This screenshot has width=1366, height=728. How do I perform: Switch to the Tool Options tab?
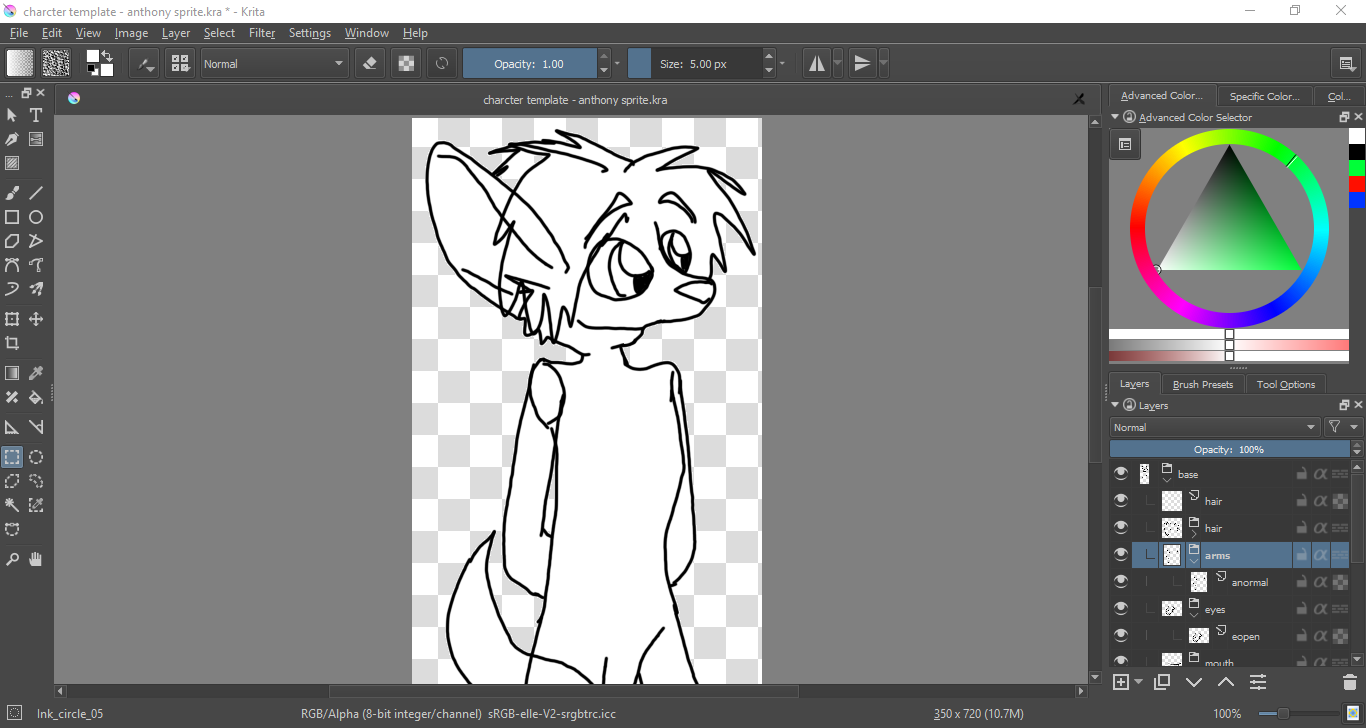[1285, 384]
